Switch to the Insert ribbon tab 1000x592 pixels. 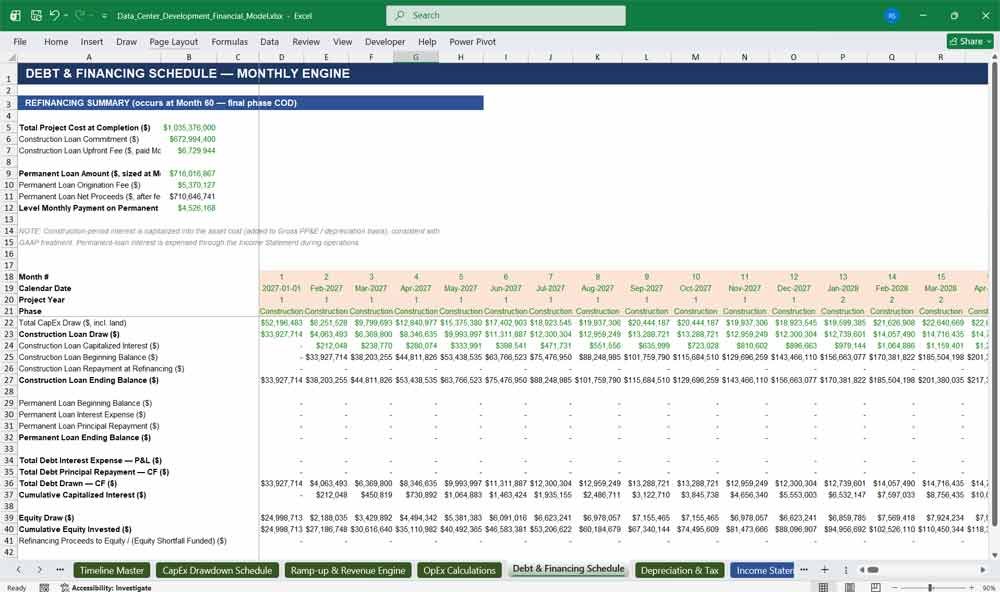click(91, 41)
